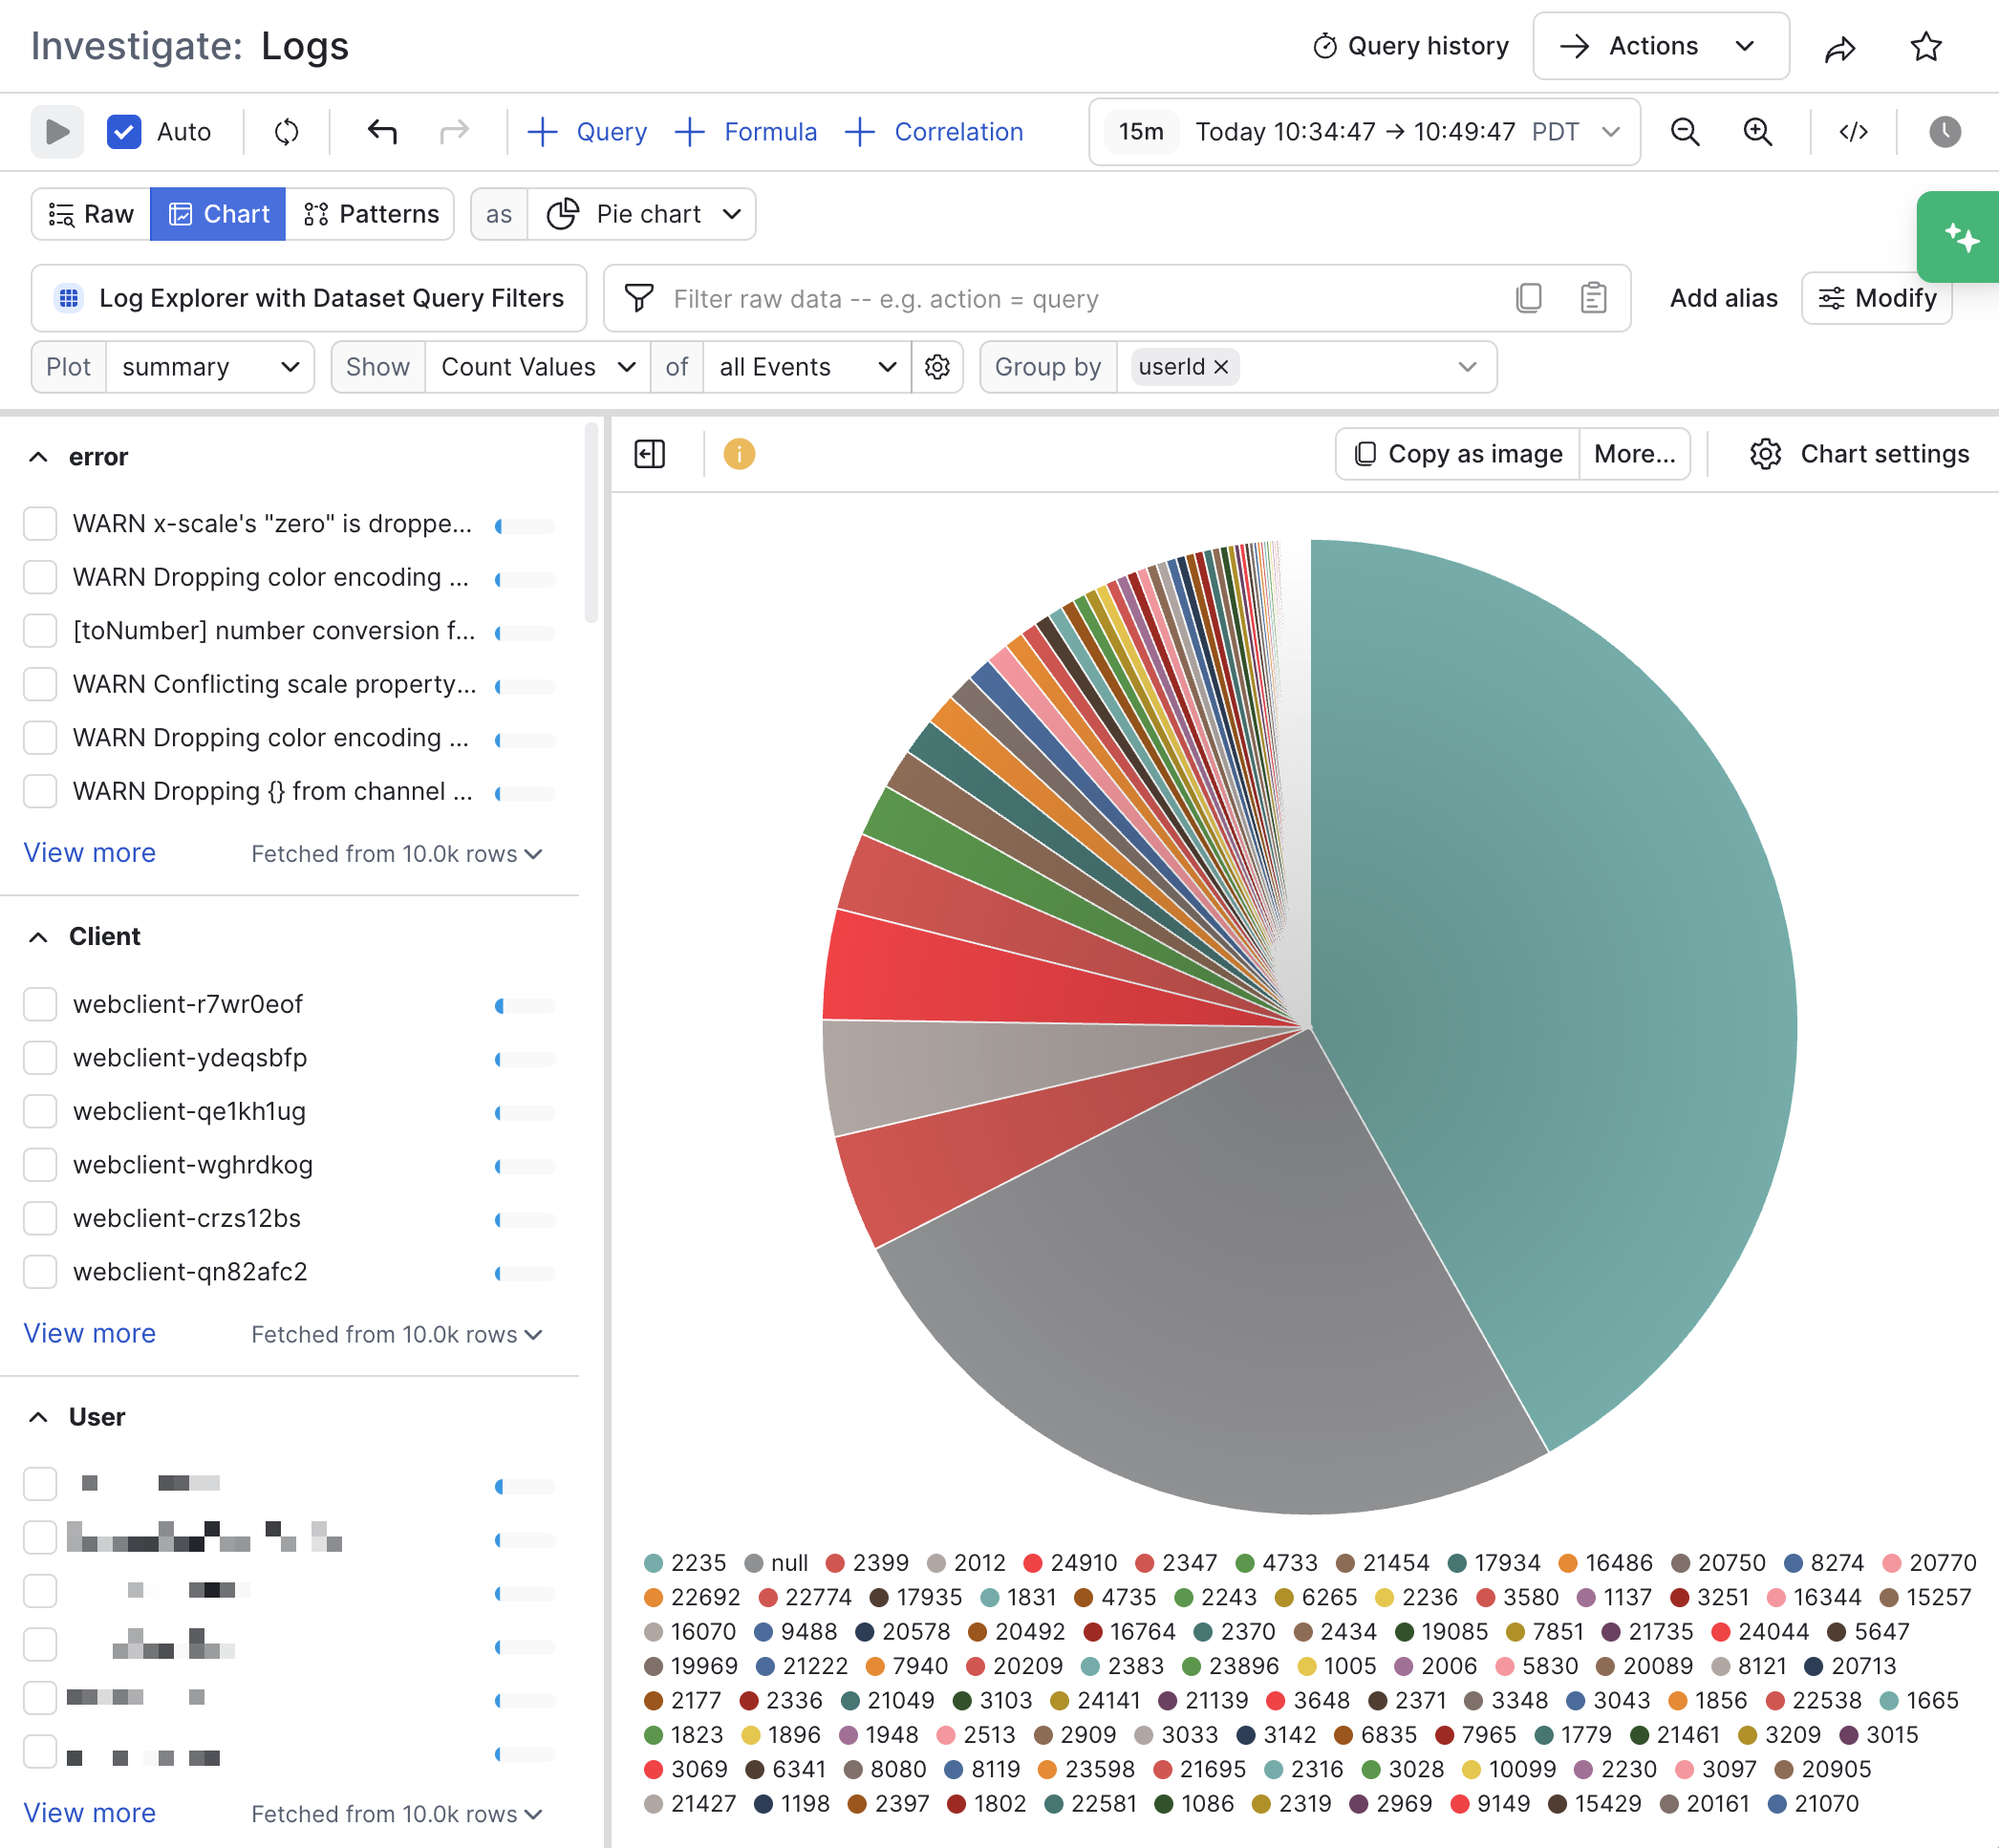The width and height of the screenshot is (1999, 1848).
Task: Share this investigation via arrow icon
Action: point(1841,47)
